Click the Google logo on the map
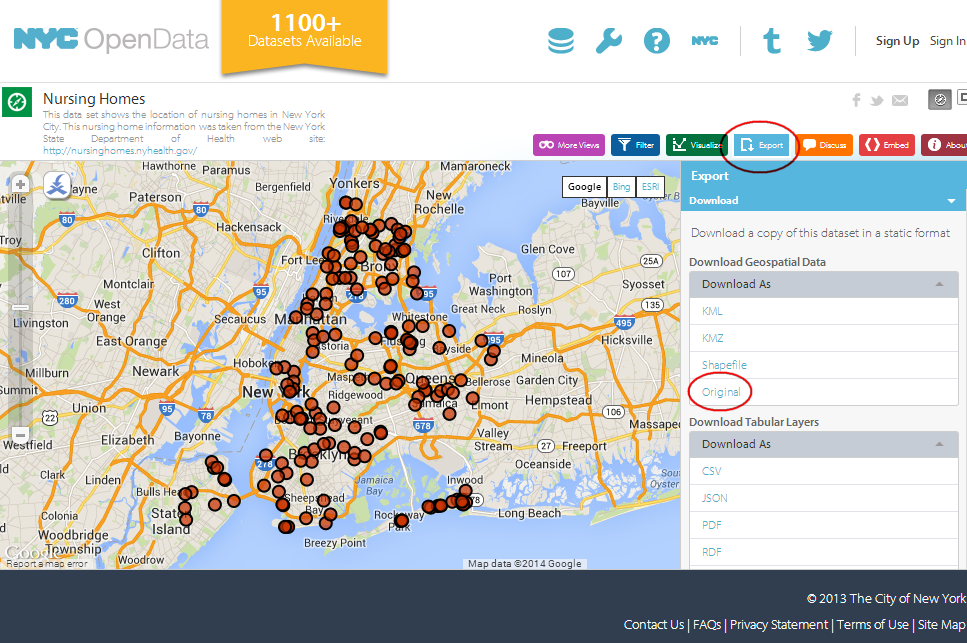 tap(33, 552)
